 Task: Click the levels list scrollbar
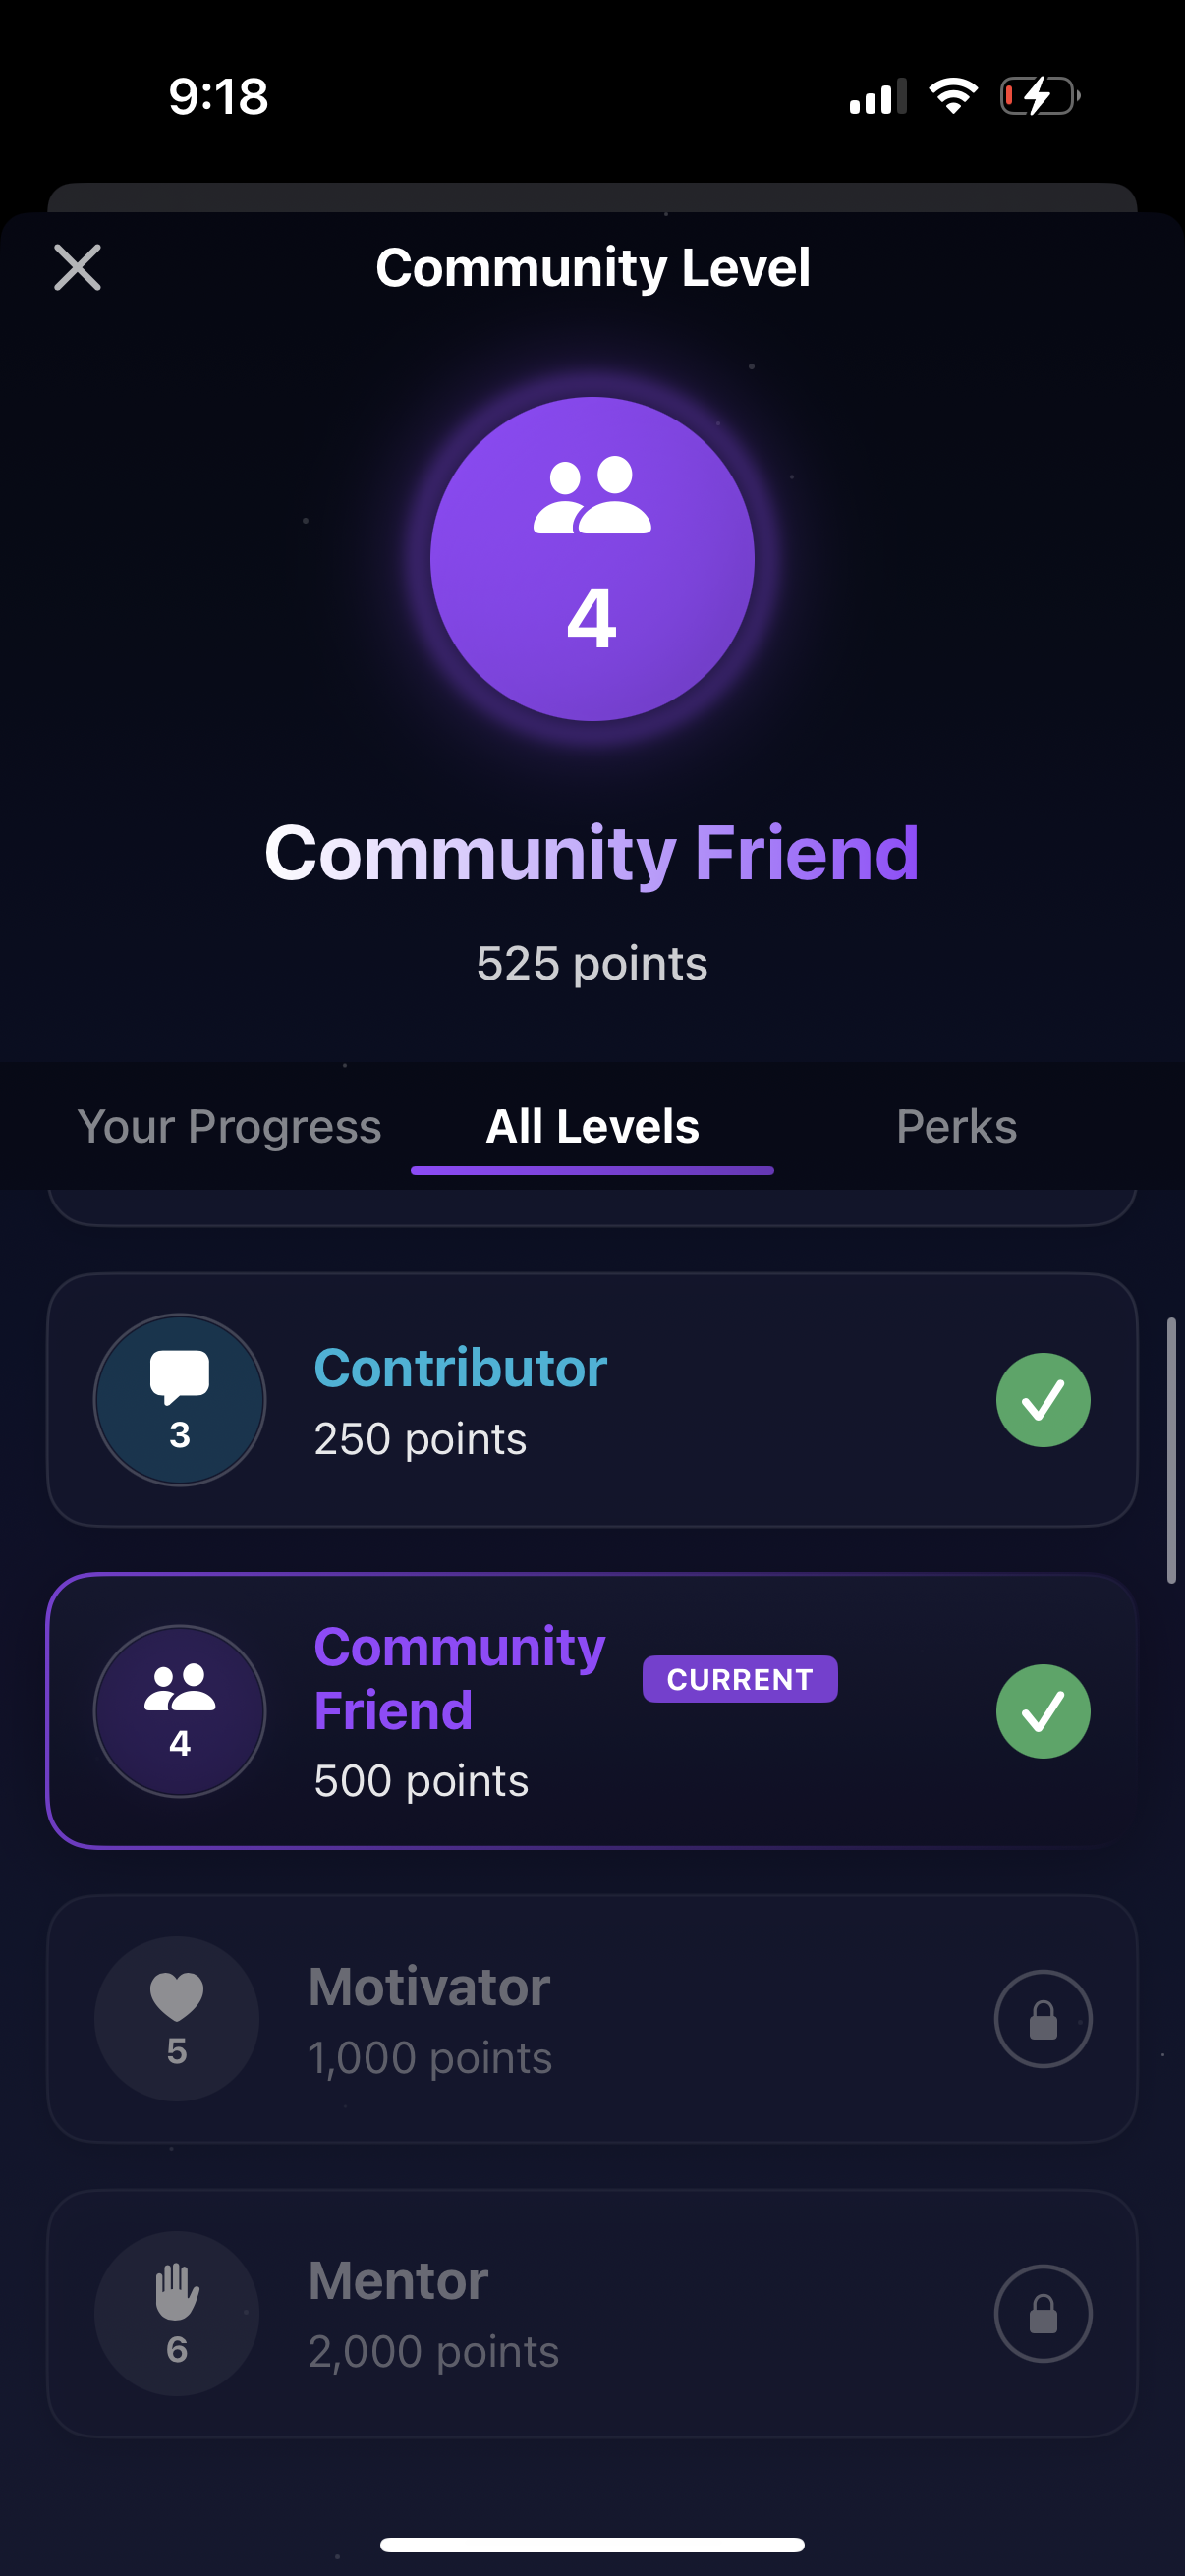[x=1171, y=1451]
